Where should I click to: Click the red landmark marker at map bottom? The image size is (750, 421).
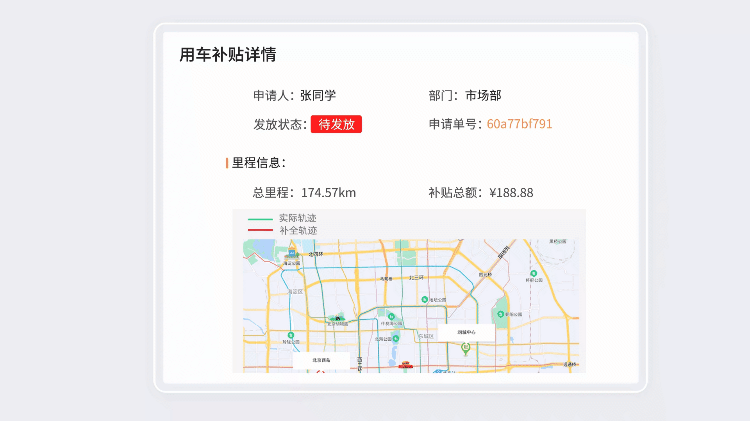point(406,365)
